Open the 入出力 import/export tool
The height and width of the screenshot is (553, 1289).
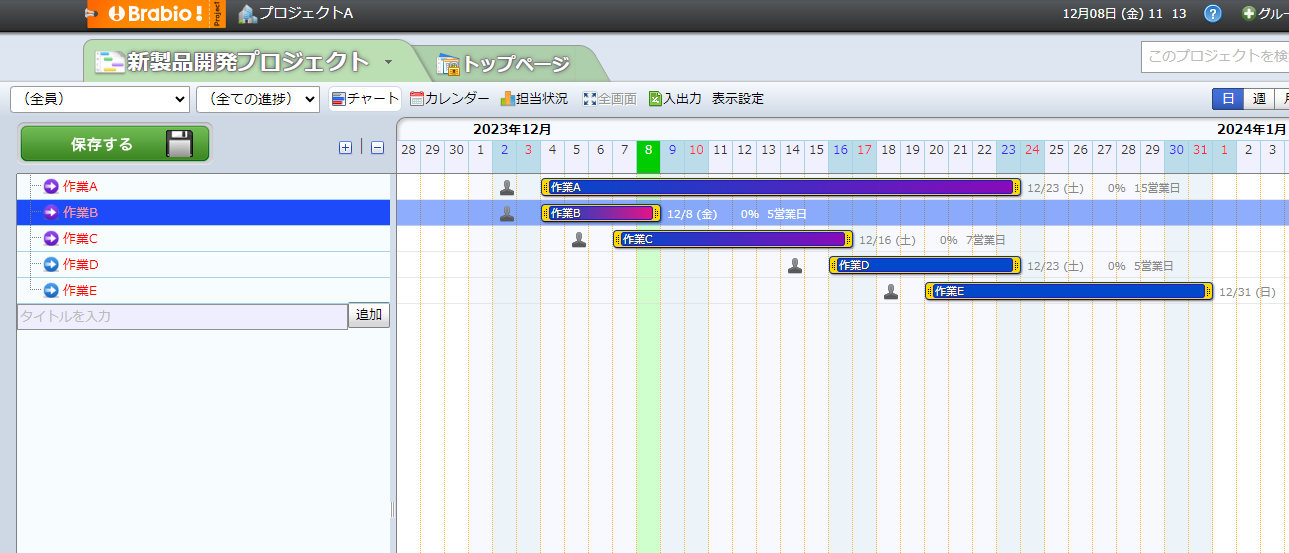(x=675, y=99)
